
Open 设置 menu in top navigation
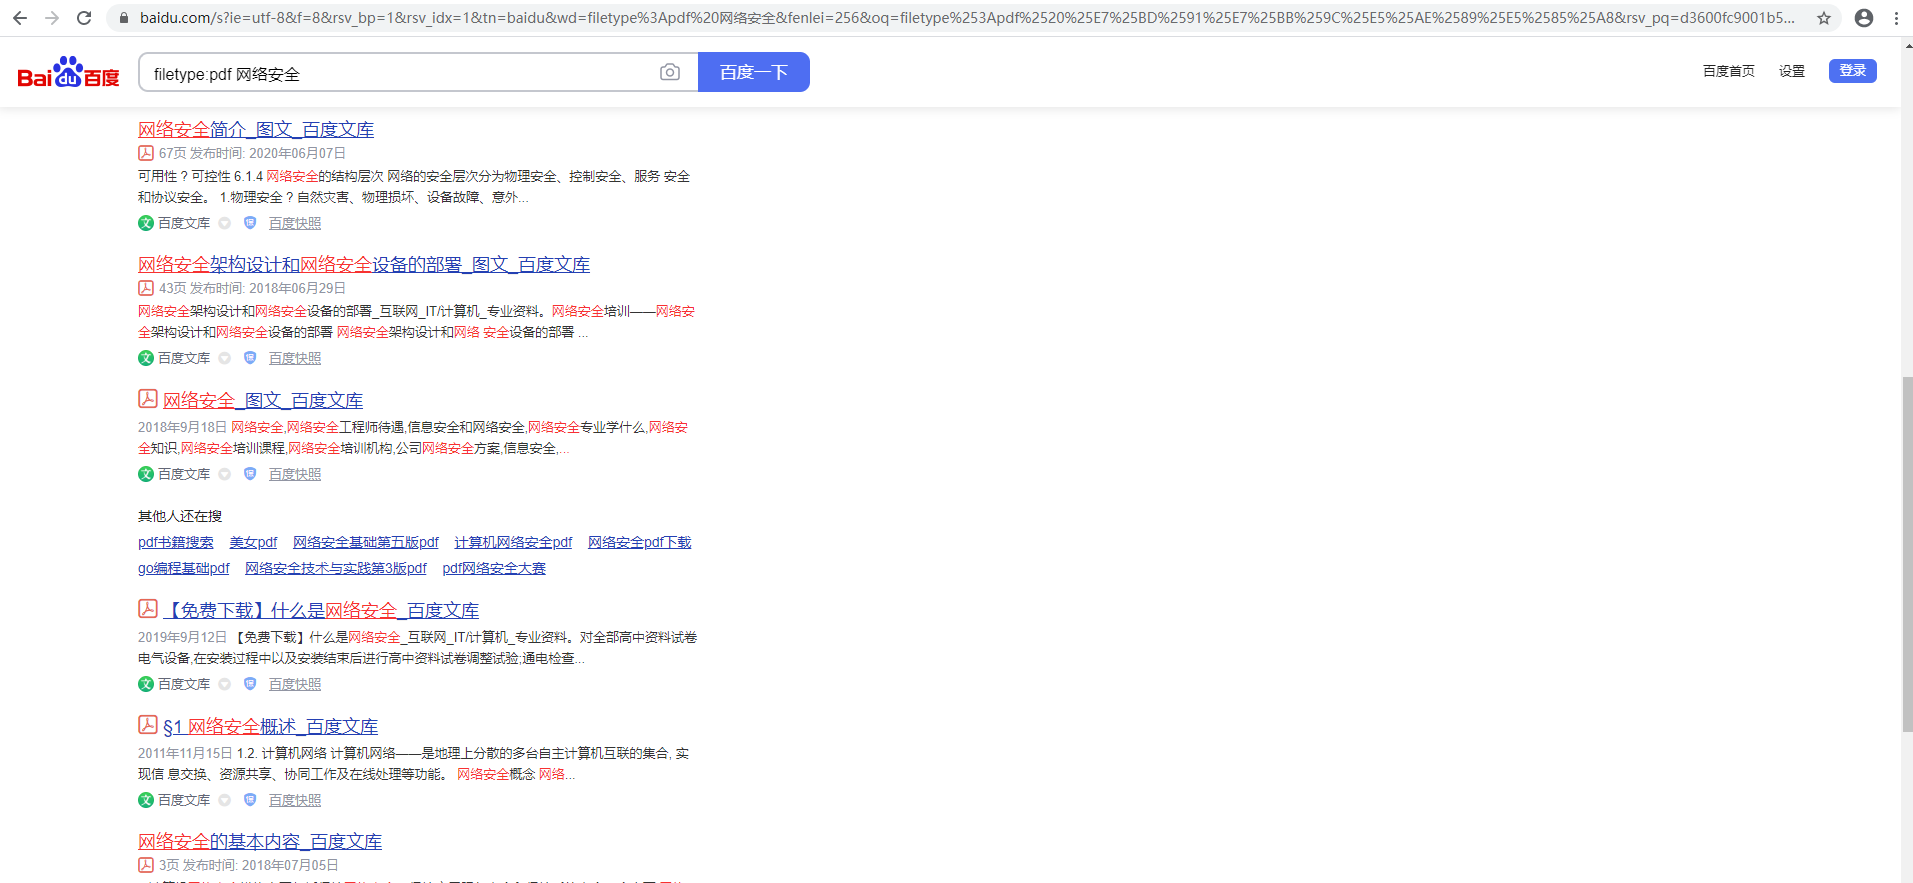1792,71
